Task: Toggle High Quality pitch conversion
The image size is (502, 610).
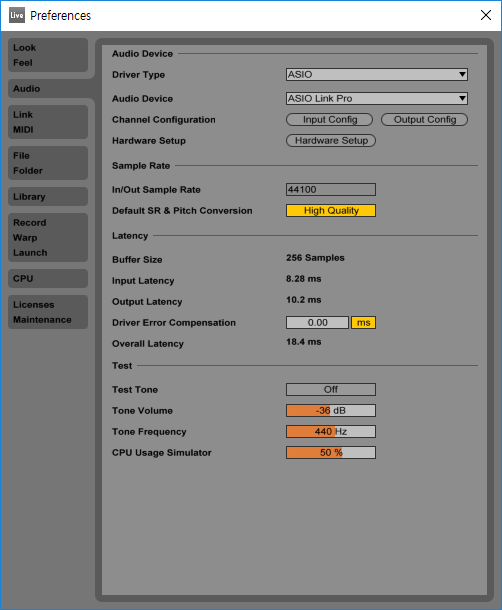Action: pyautogui.click(x=331, y=210)
